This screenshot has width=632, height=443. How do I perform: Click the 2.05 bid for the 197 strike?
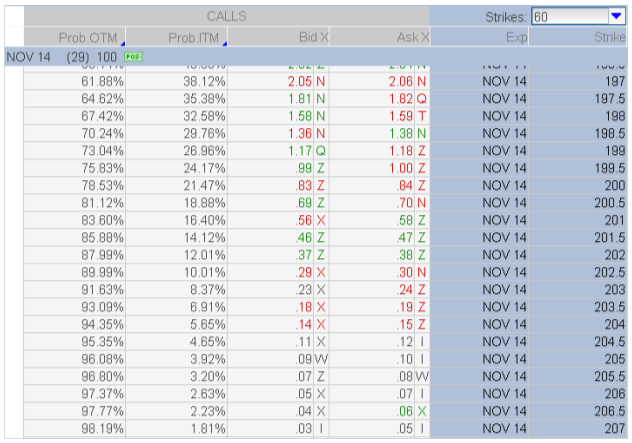[x=298, y=80]
